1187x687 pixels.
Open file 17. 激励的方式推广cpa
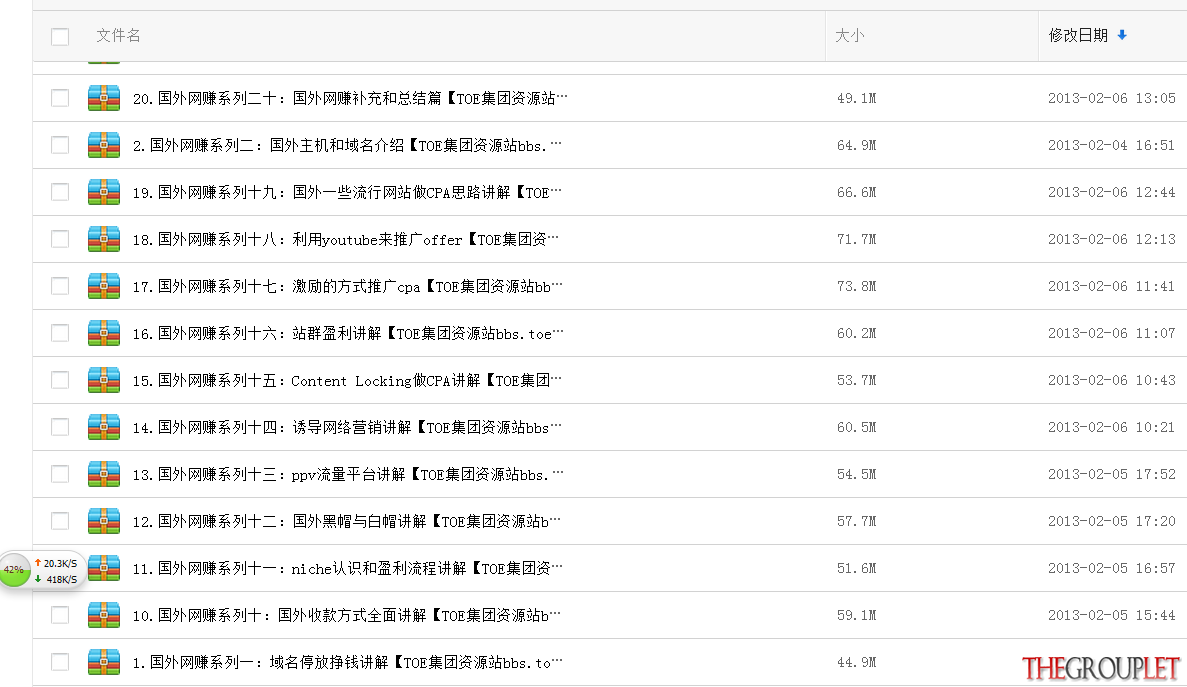coord(347,286)
